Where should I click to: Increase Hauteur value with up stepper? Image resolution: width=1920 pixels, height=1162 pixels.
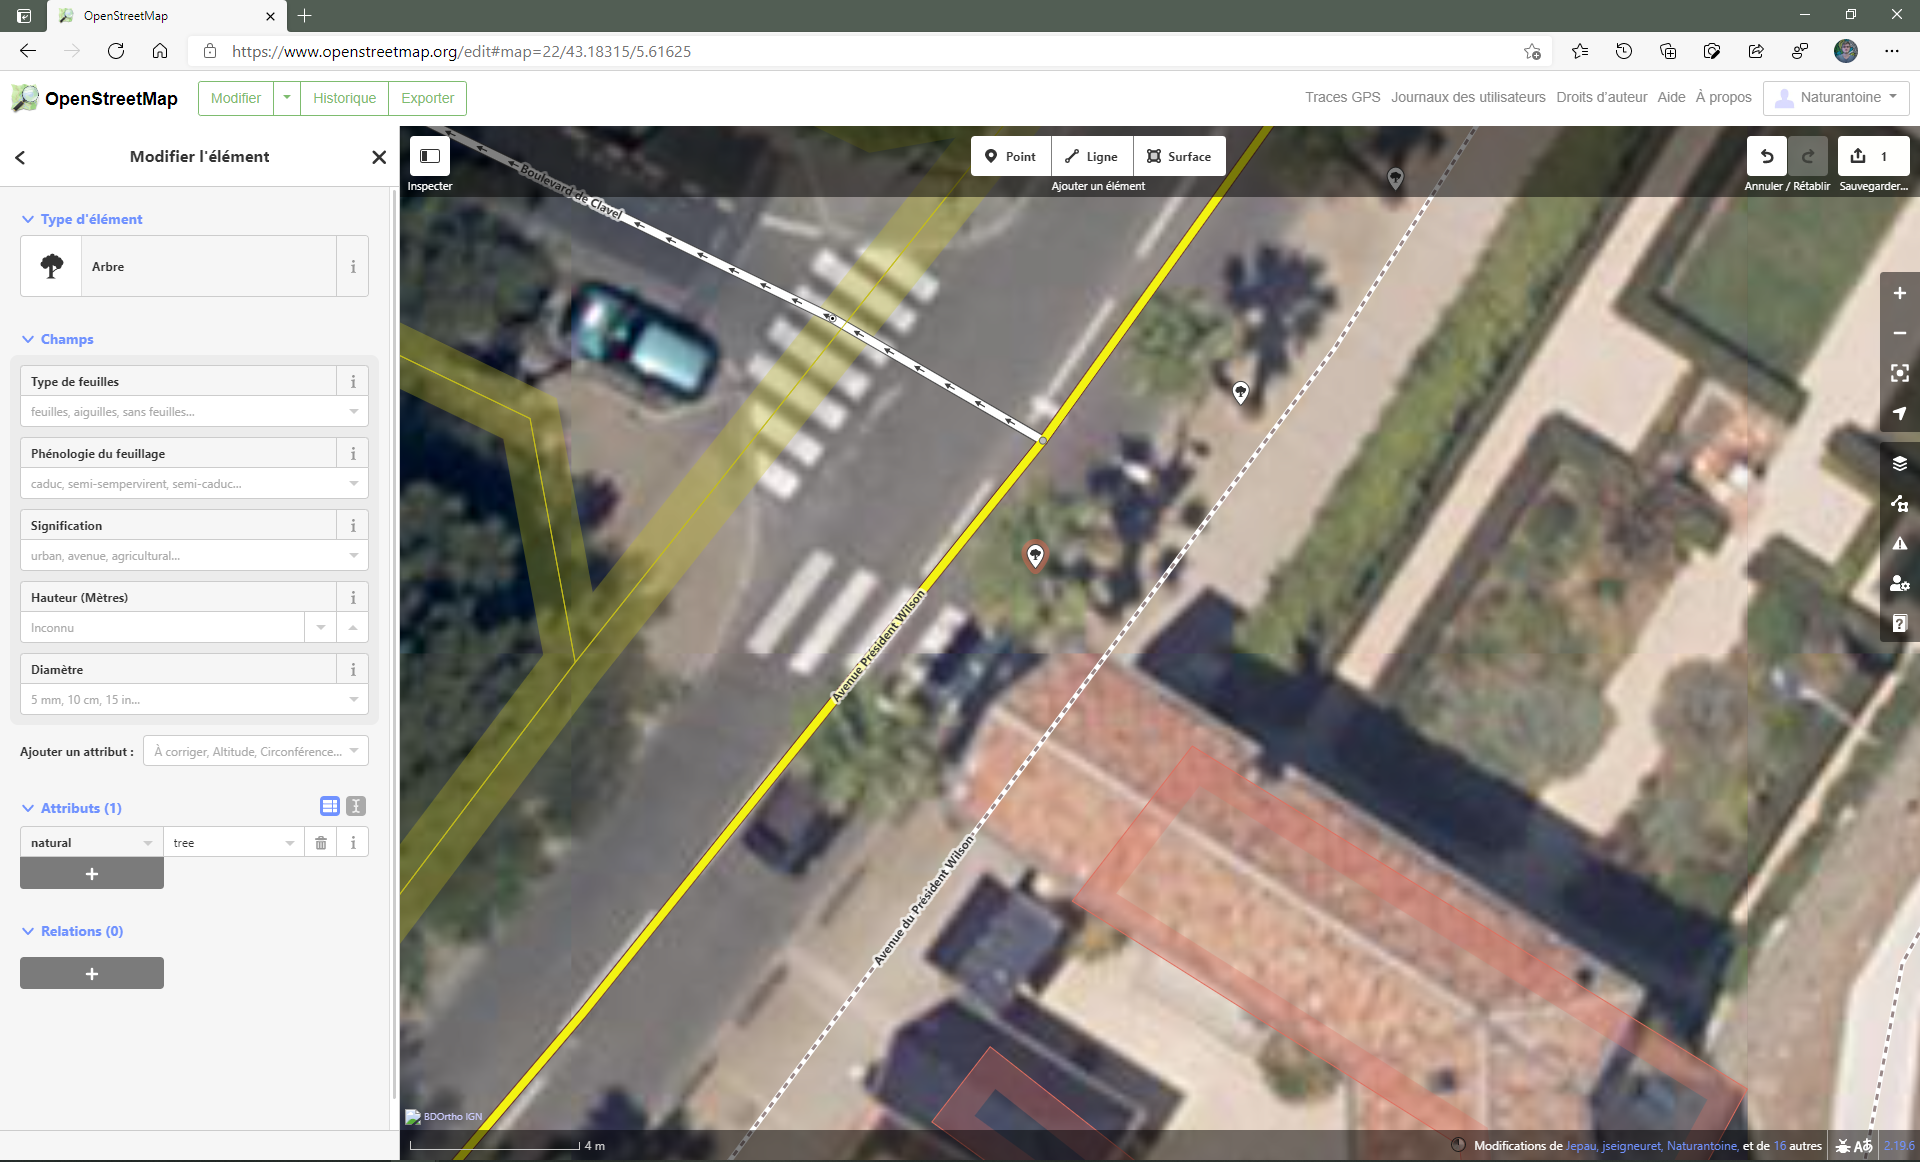tap(353, 627)
